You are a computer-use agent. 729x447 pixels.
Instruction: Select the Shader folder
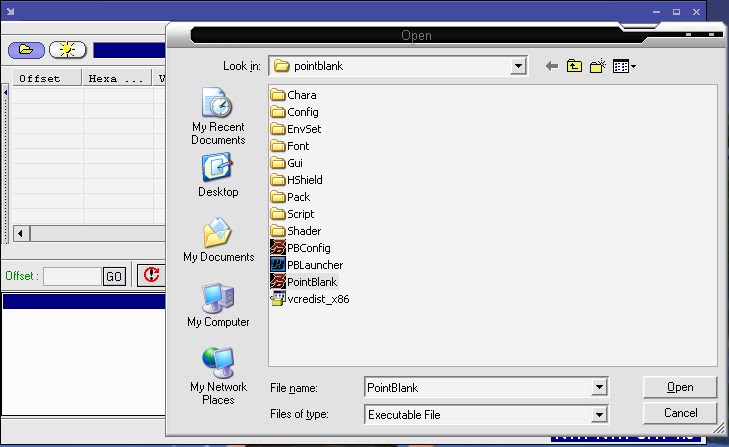(x=296, y=231)
